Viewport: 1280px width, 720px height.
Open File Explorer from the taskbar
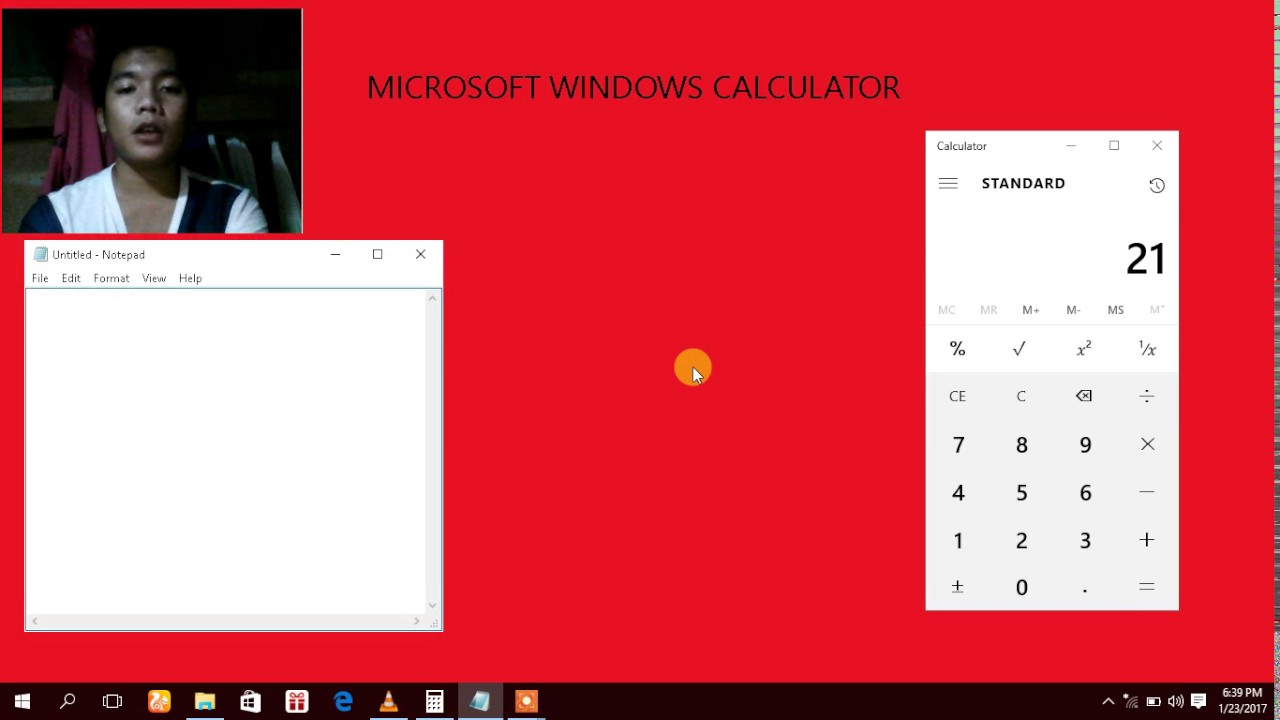[x=205, y=702]
